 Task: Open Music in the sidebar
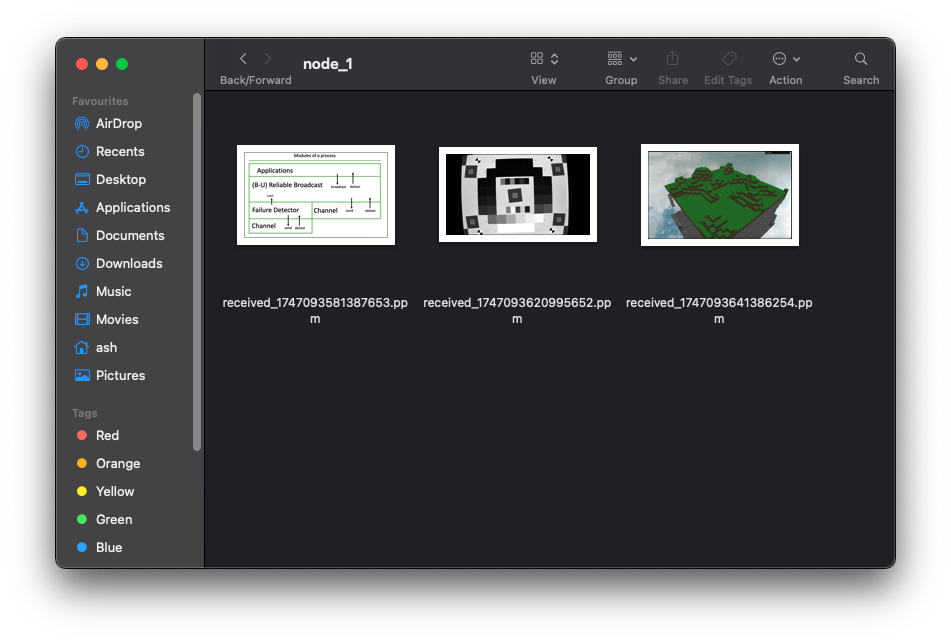pyautogui.click(x=113, y=291)
